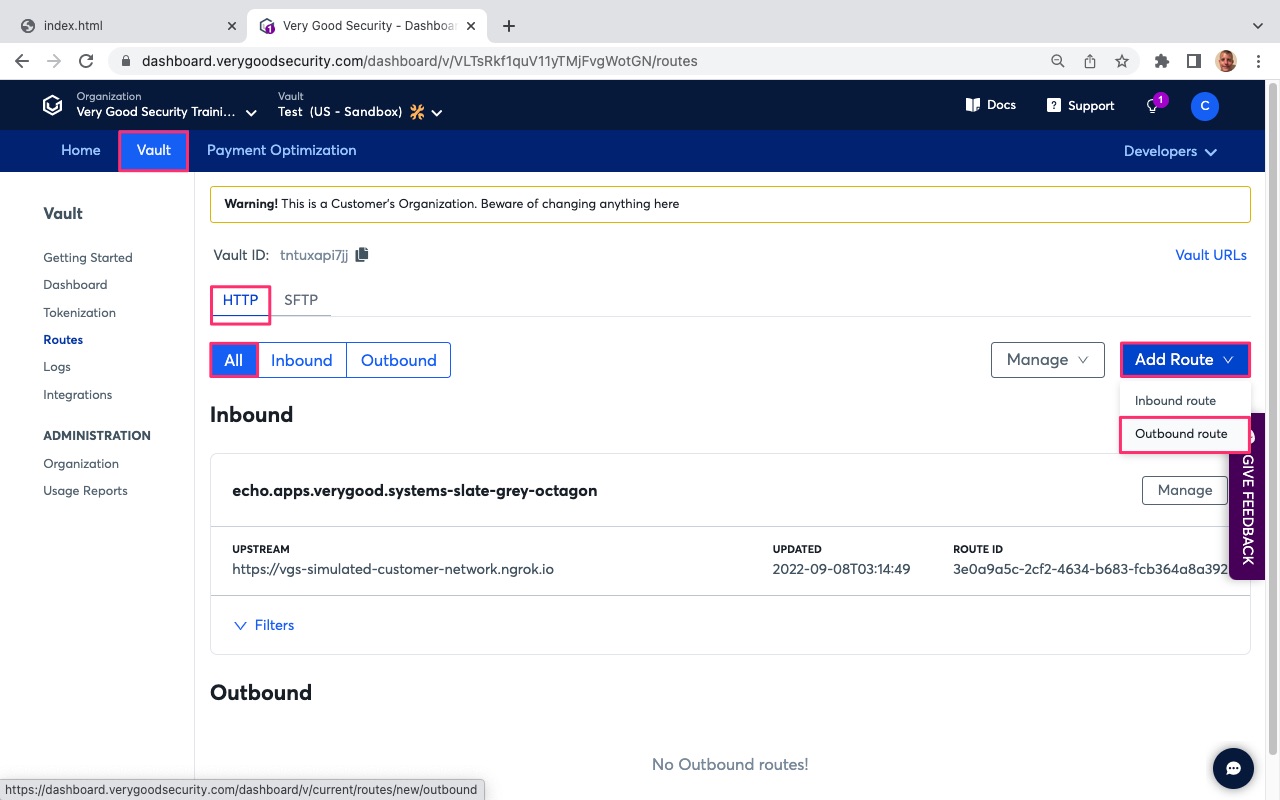Click upstream URL https://vgs-simulated-customer-network.ngrok.io
The image size is (1280, 800).
point(393,569)
